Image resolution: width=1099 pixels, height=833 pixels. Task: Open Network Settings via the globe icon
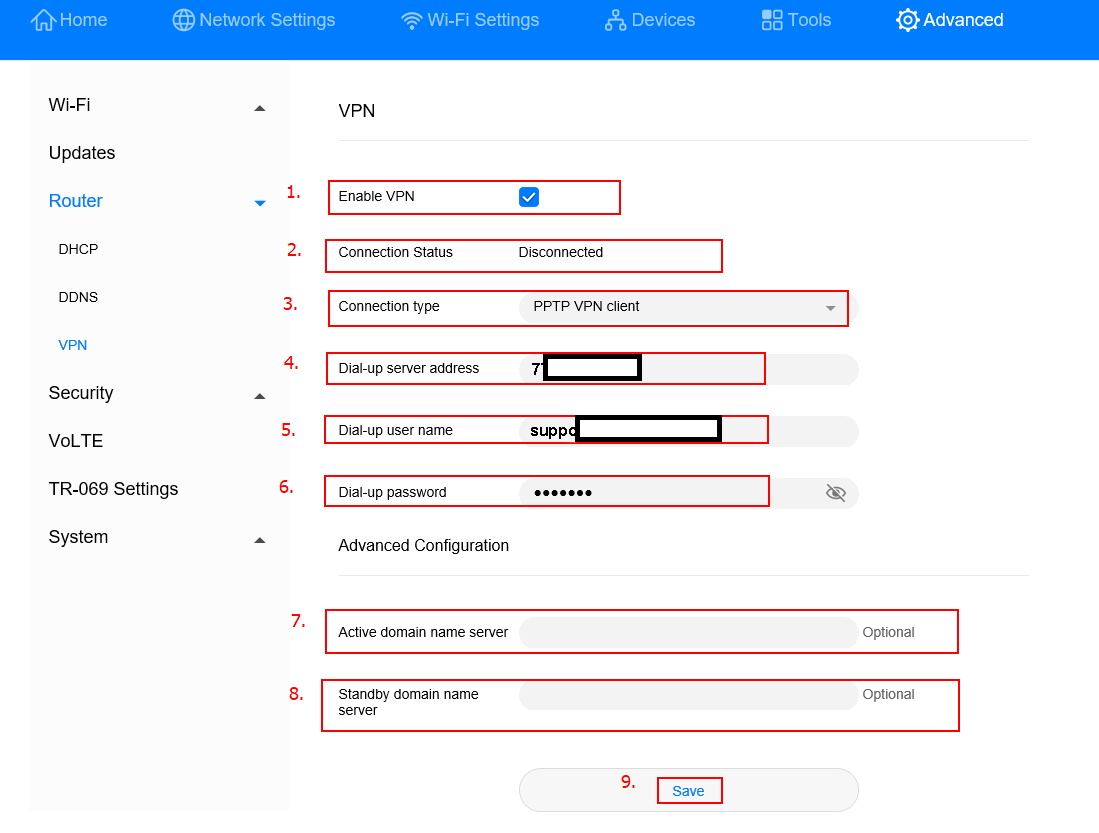tap(183, 19)
